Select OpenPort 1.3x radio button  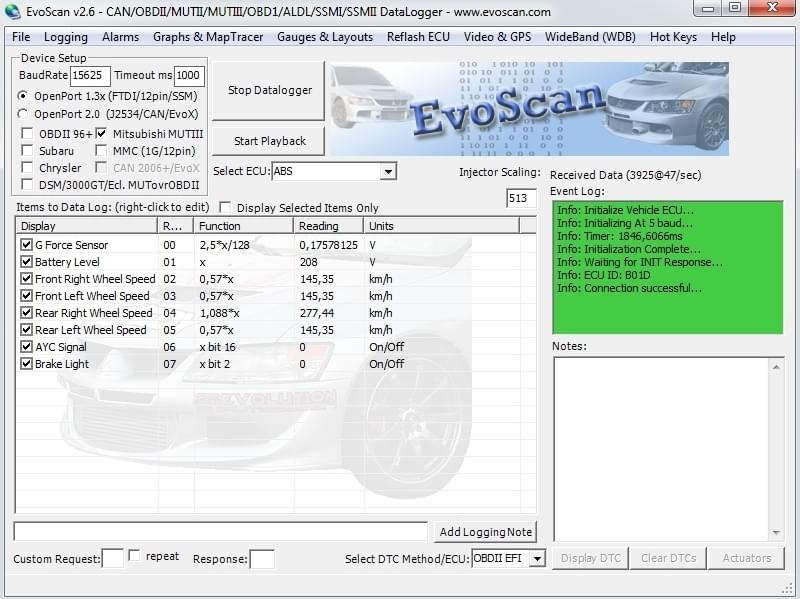pos(22,96)
